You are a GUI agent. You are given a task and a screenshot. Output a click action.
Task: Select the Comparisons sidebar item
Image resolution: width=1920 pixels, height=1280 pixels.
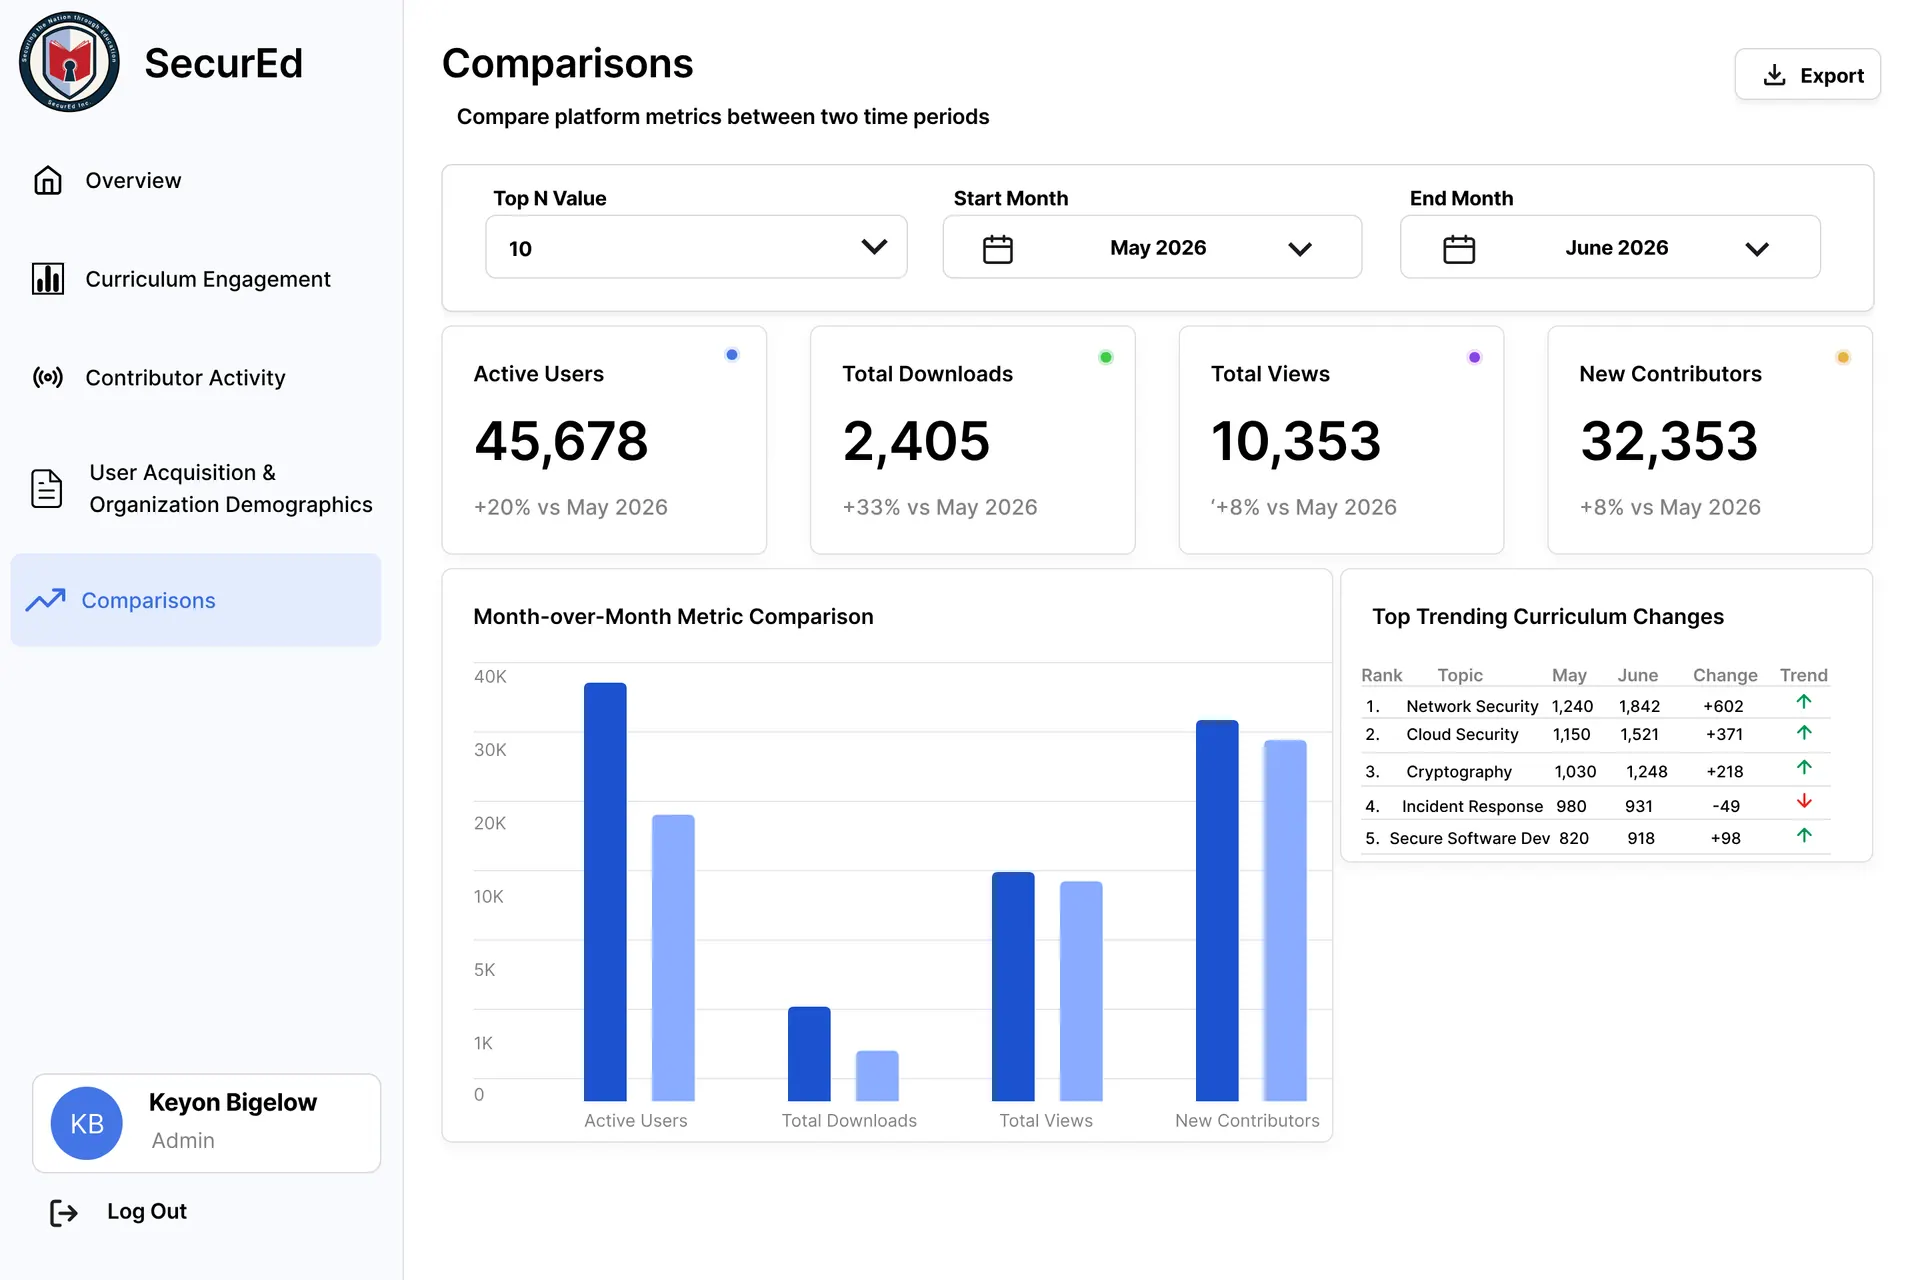point(196,600)
